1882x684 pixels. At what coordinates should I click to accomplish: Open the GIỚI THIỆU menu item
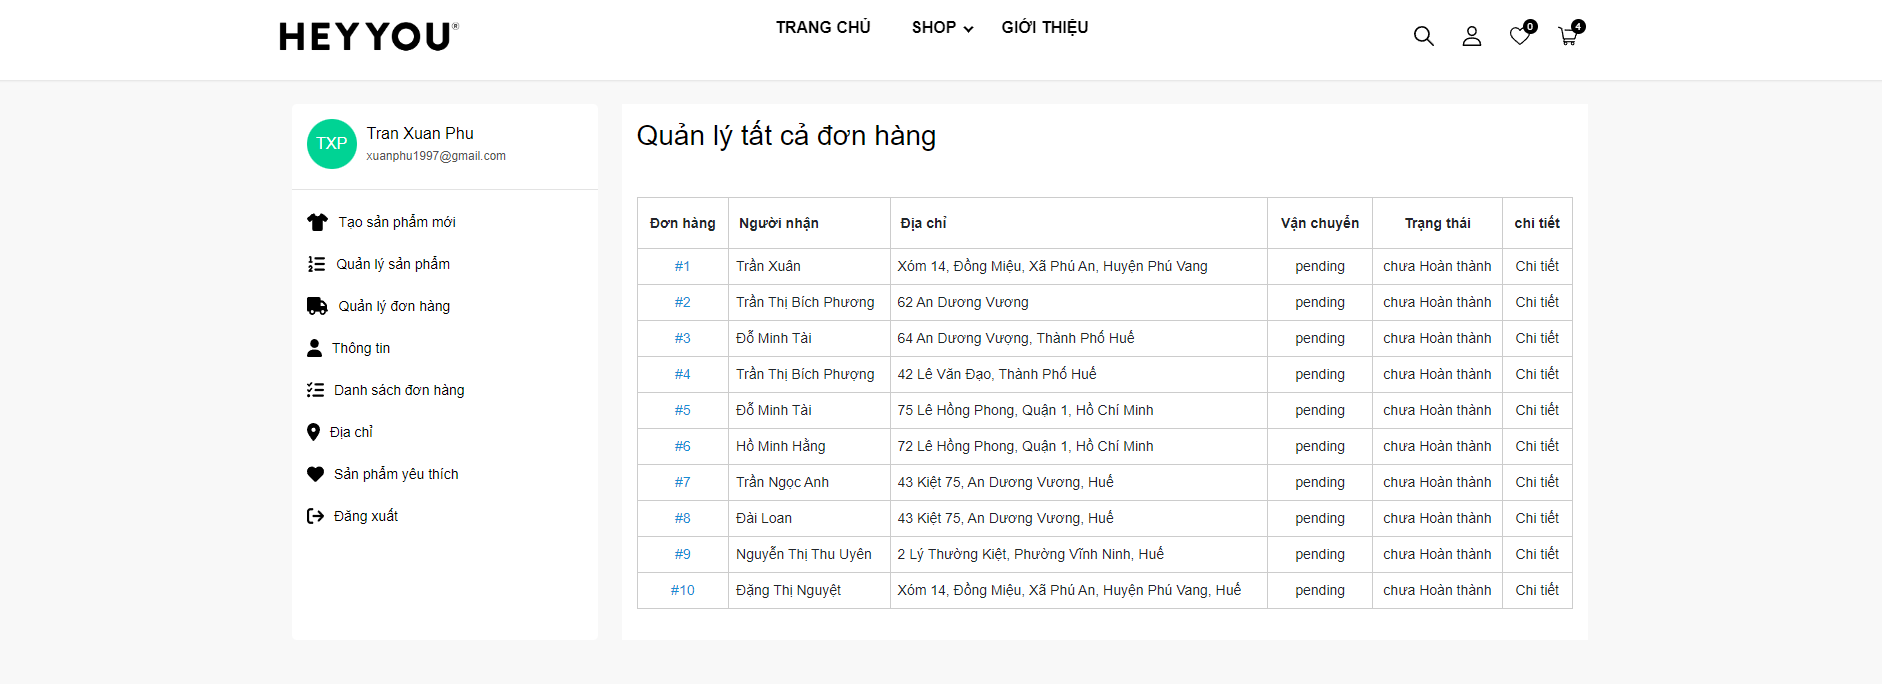pyautogui.click(x=1045, y=28)
